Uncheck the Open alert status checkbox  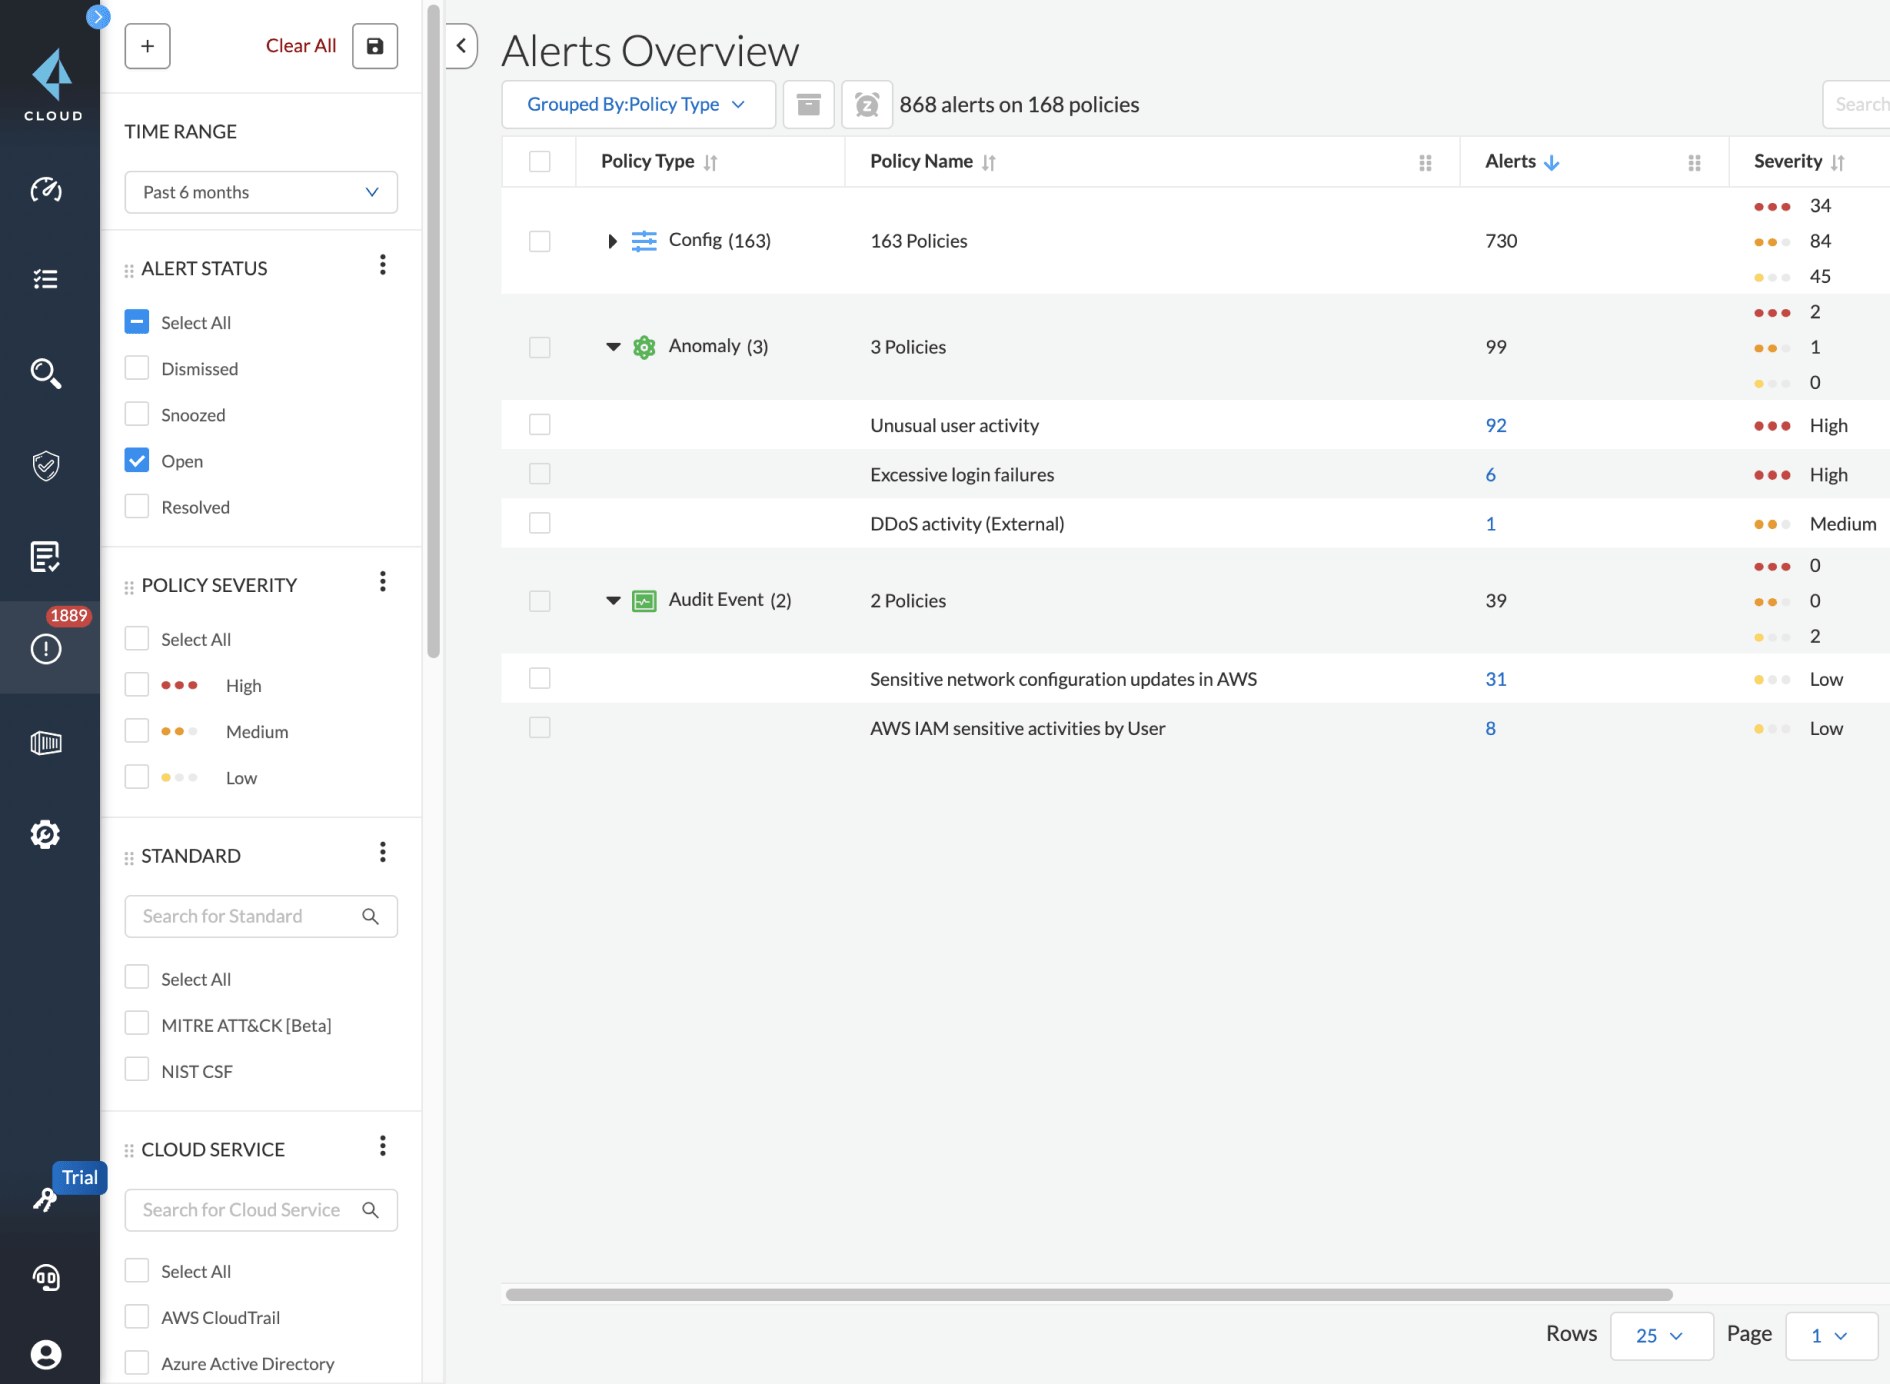(x=137, y=460)
